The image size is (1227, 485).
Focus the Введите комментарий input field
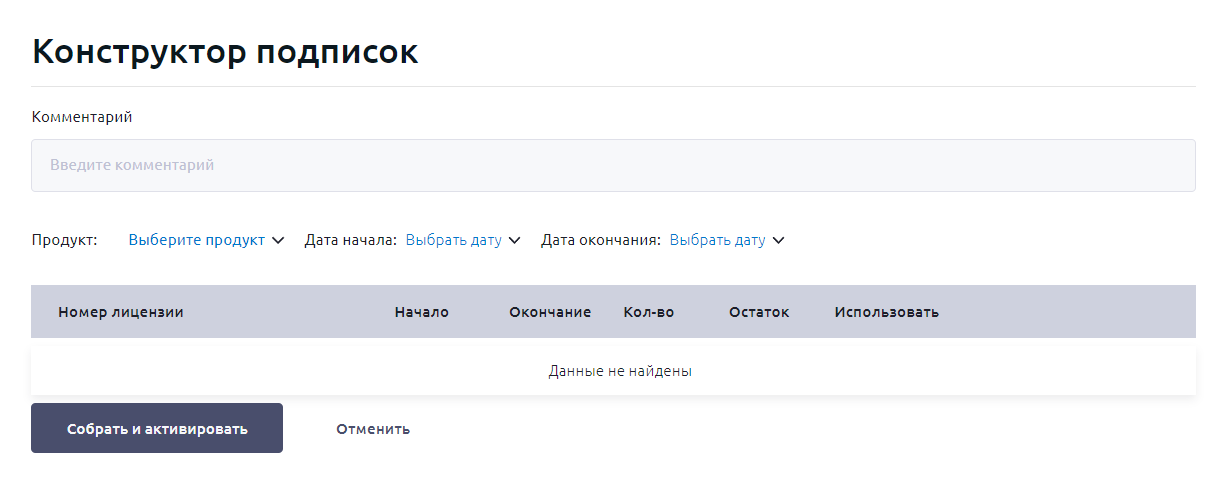click(613, 165)
